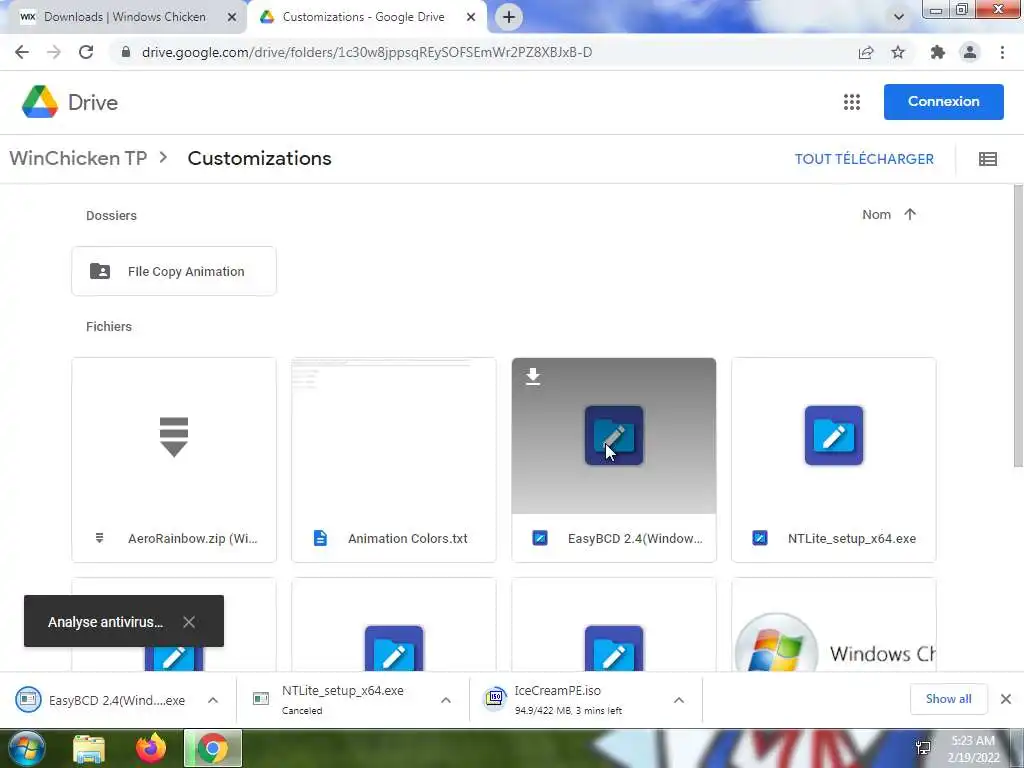Open the Chrome extensions puzzle icon

point(938,52)
